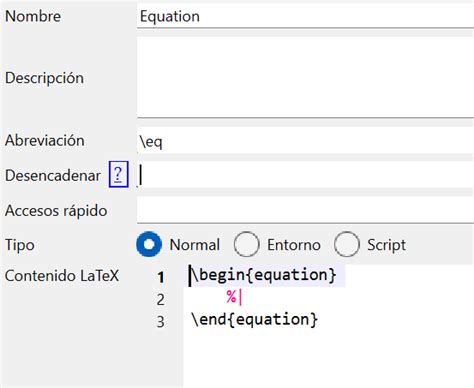This screenshot has height=388, width=474.
Task: Click line number 3 in the gutter
Action: click(161, 322)
